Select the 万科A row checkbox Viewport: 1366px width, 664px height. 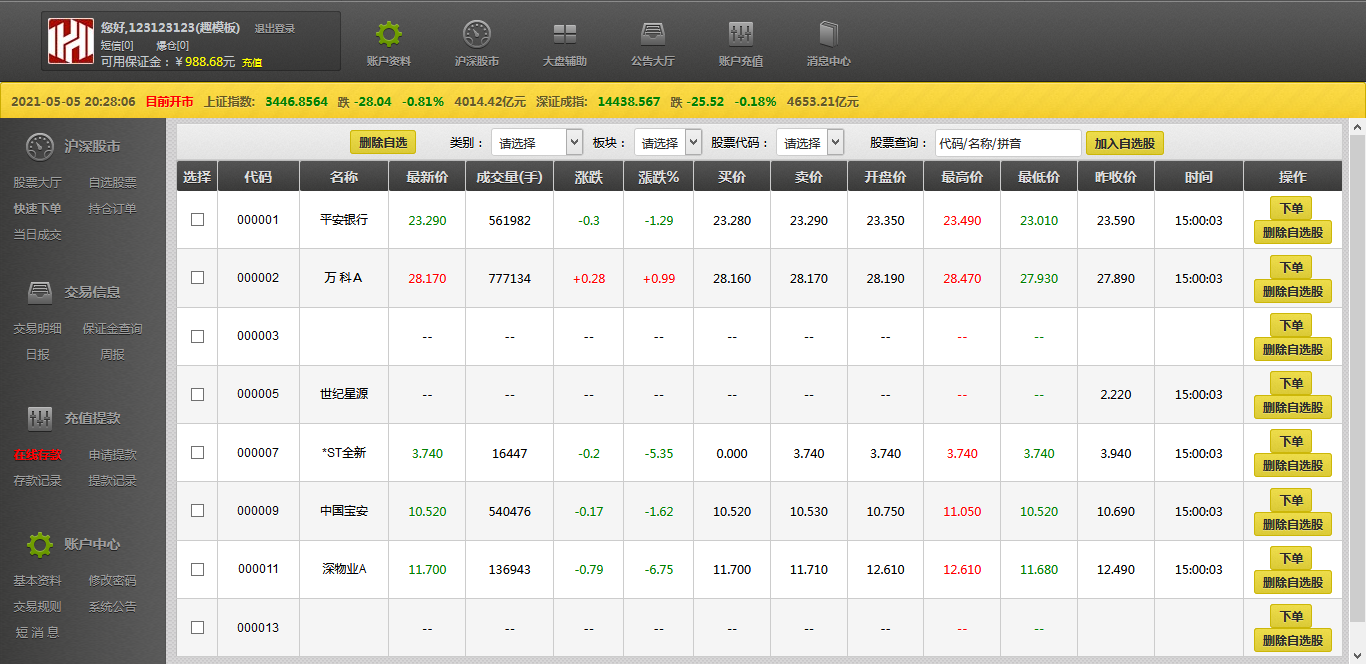coord(197,277)
